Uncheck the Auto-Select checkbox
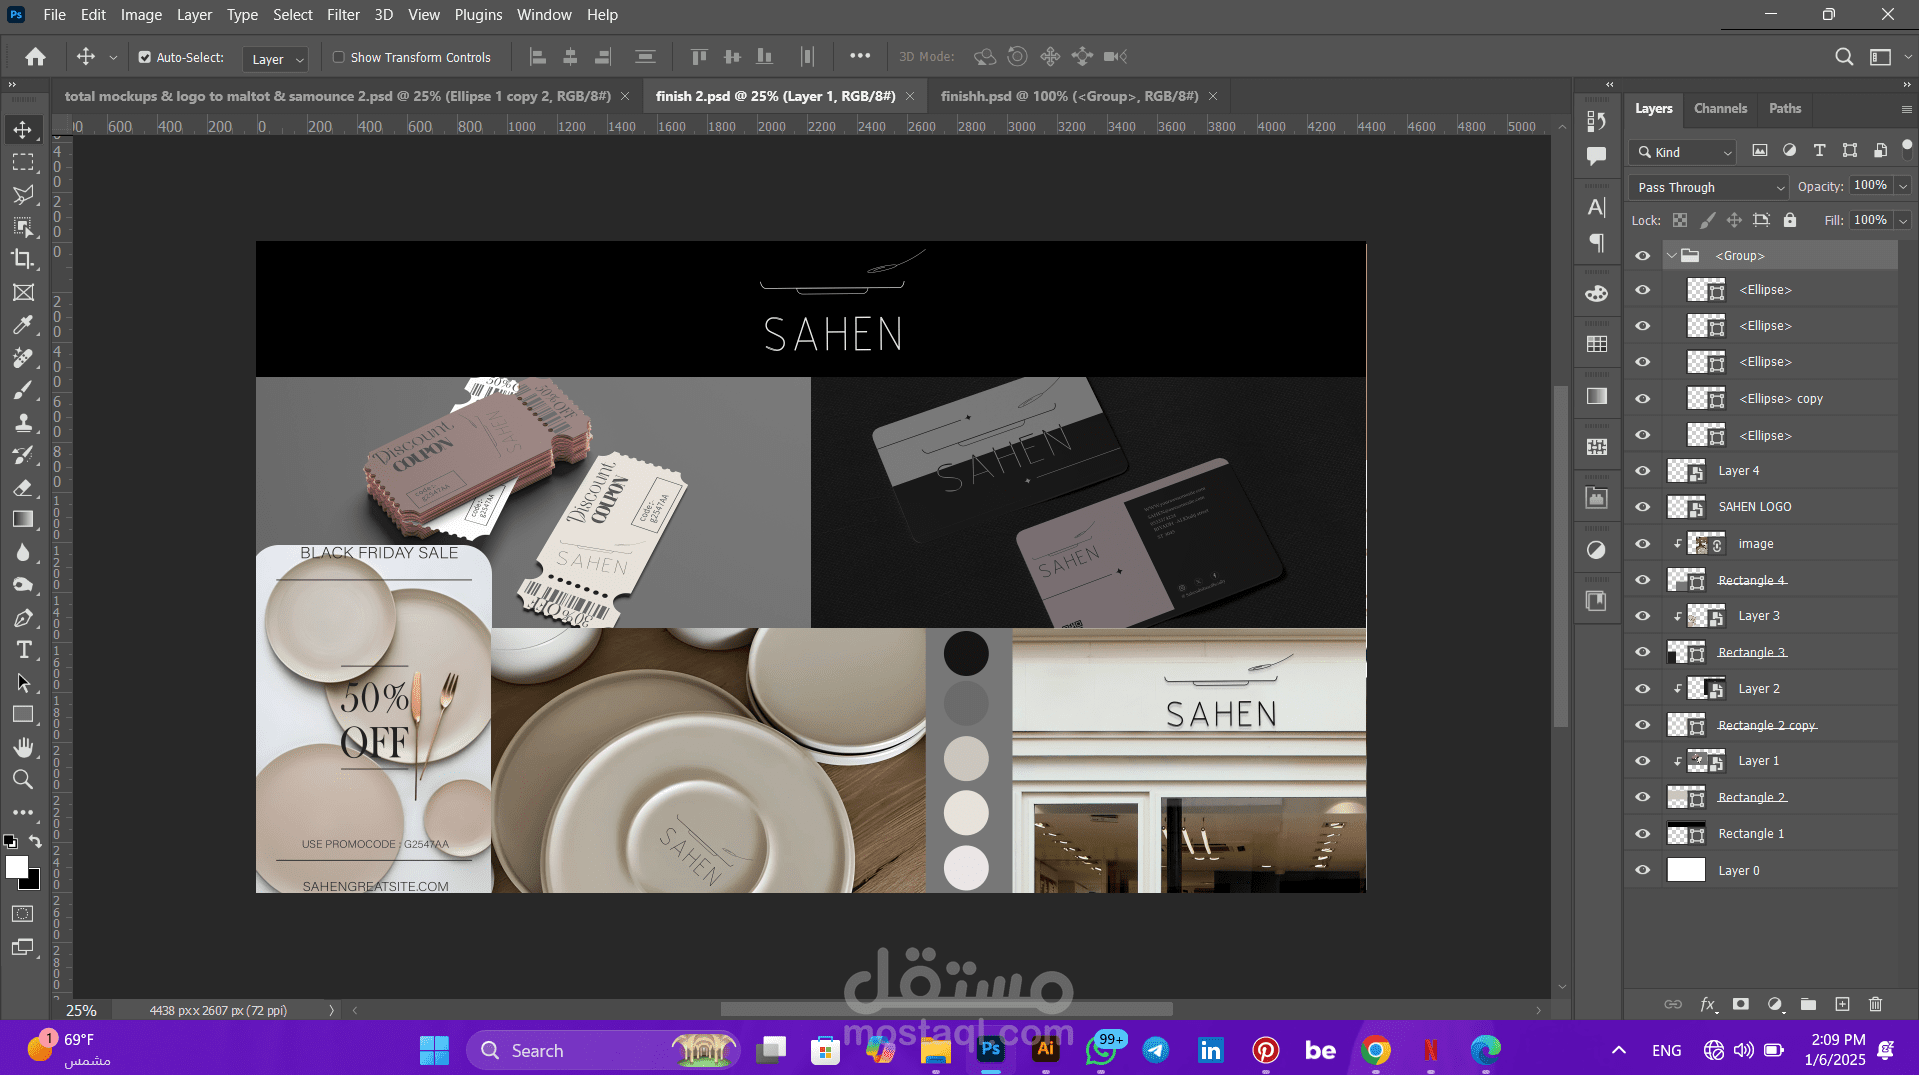The height and width of the screenshot is (1075, 1919). coord(145,58)
